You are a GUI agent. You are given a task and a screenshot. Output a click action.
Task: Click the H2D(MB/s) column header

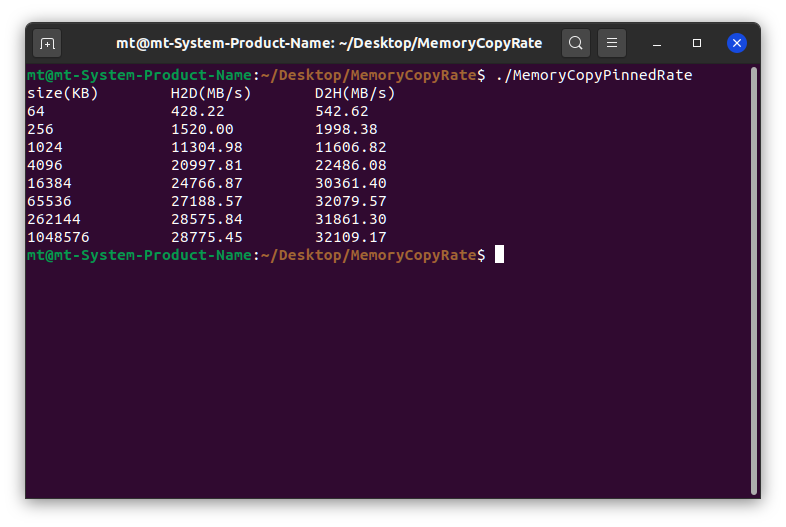pyautogui.click(x=211, y=93)
